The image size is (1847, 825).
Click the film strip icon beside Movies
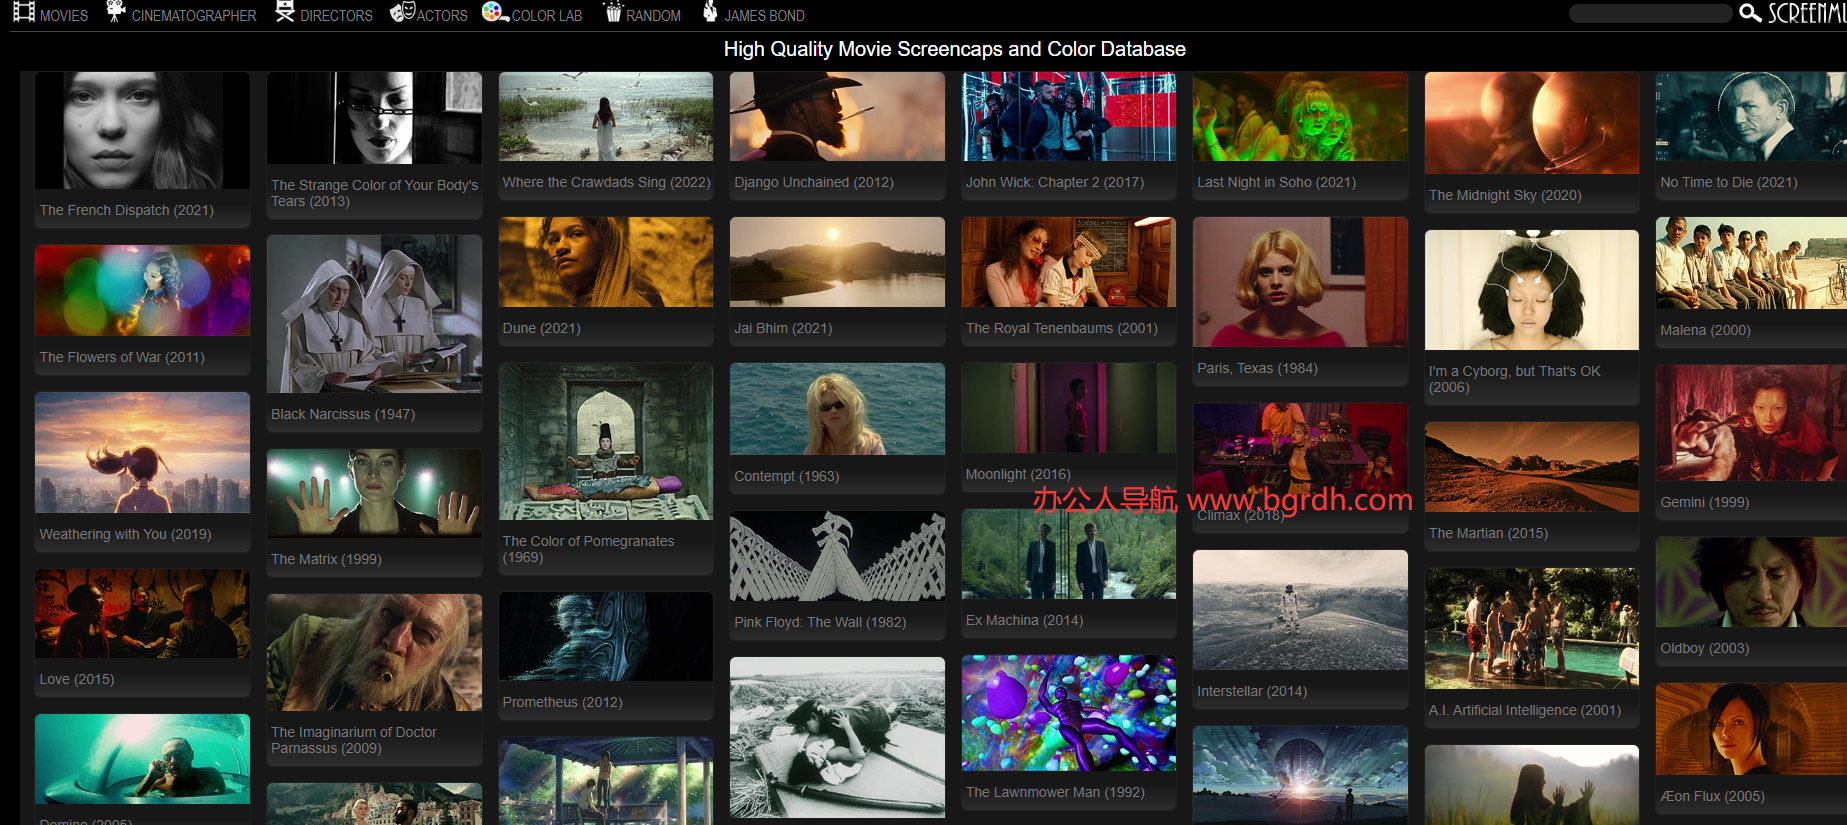[24, 12]
